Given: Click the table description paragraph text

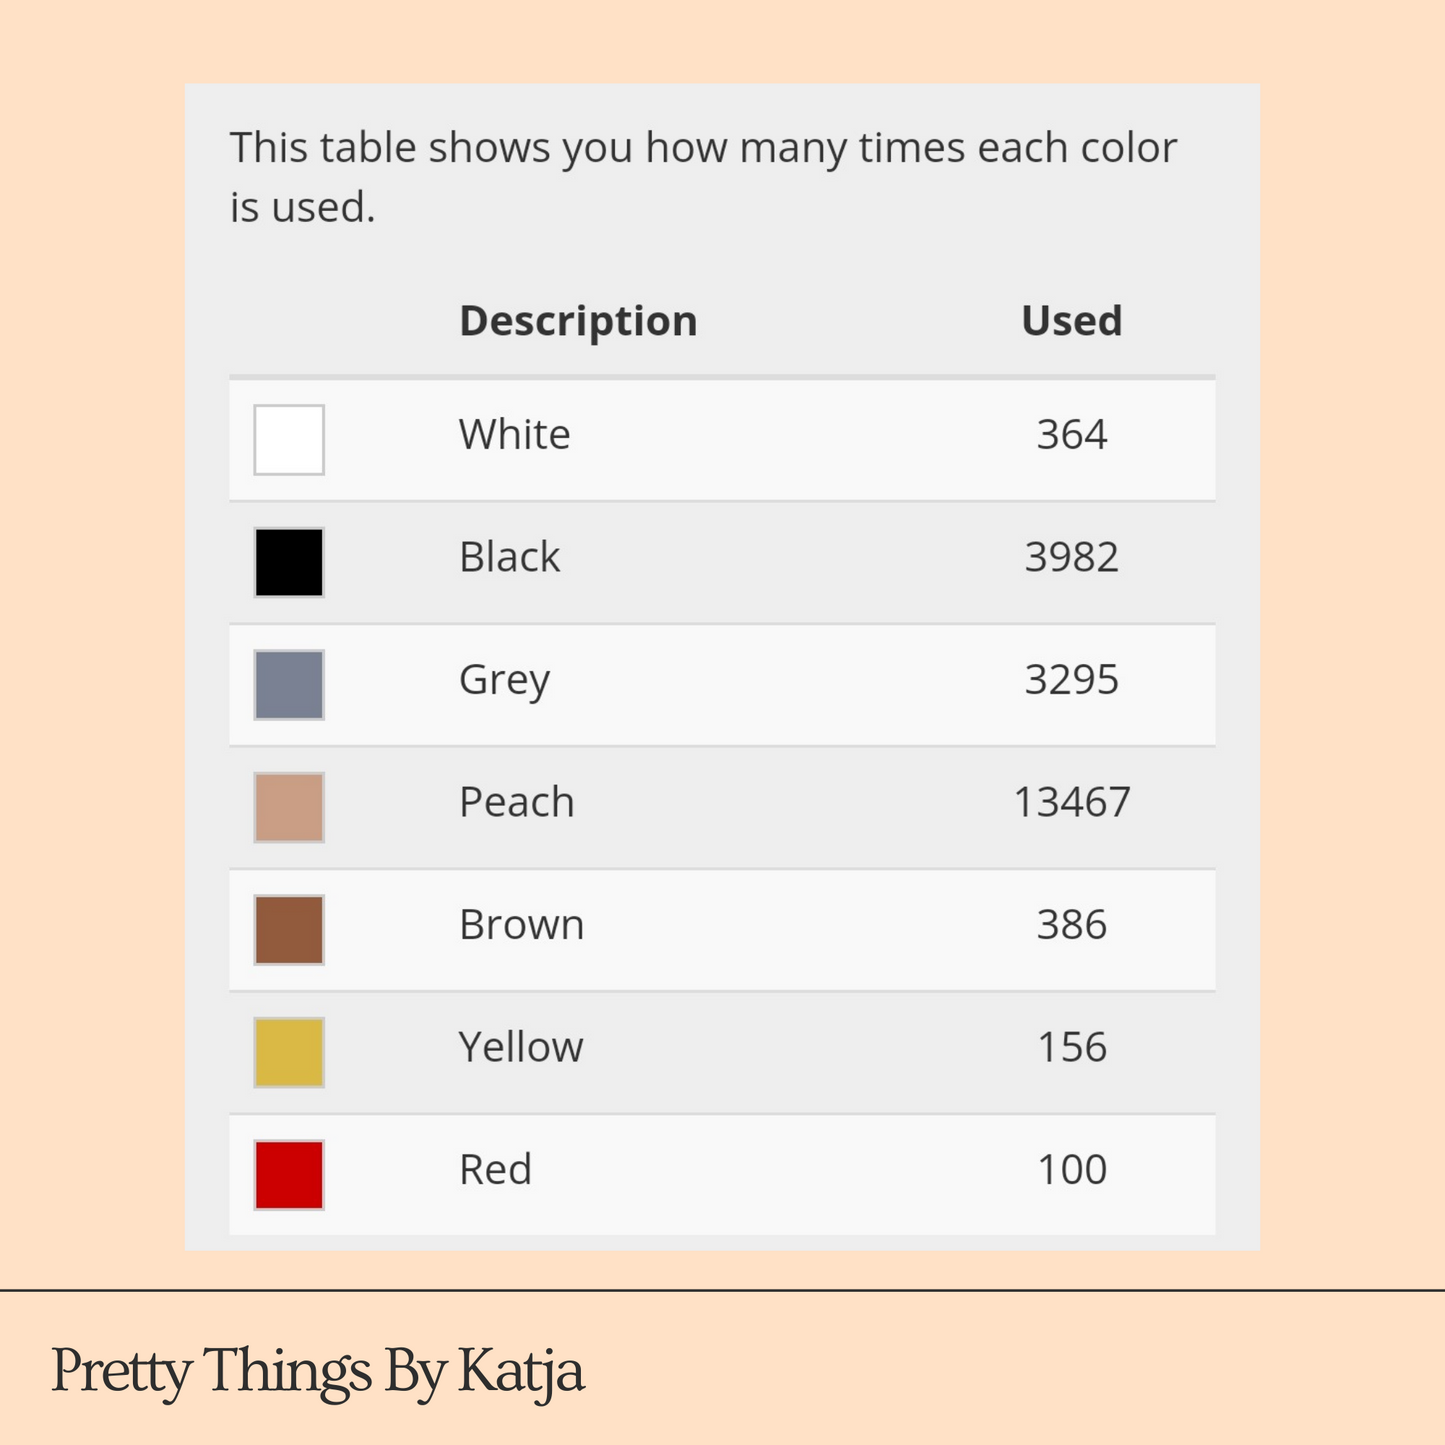Looking at the screenshot, I should (703, 177).
